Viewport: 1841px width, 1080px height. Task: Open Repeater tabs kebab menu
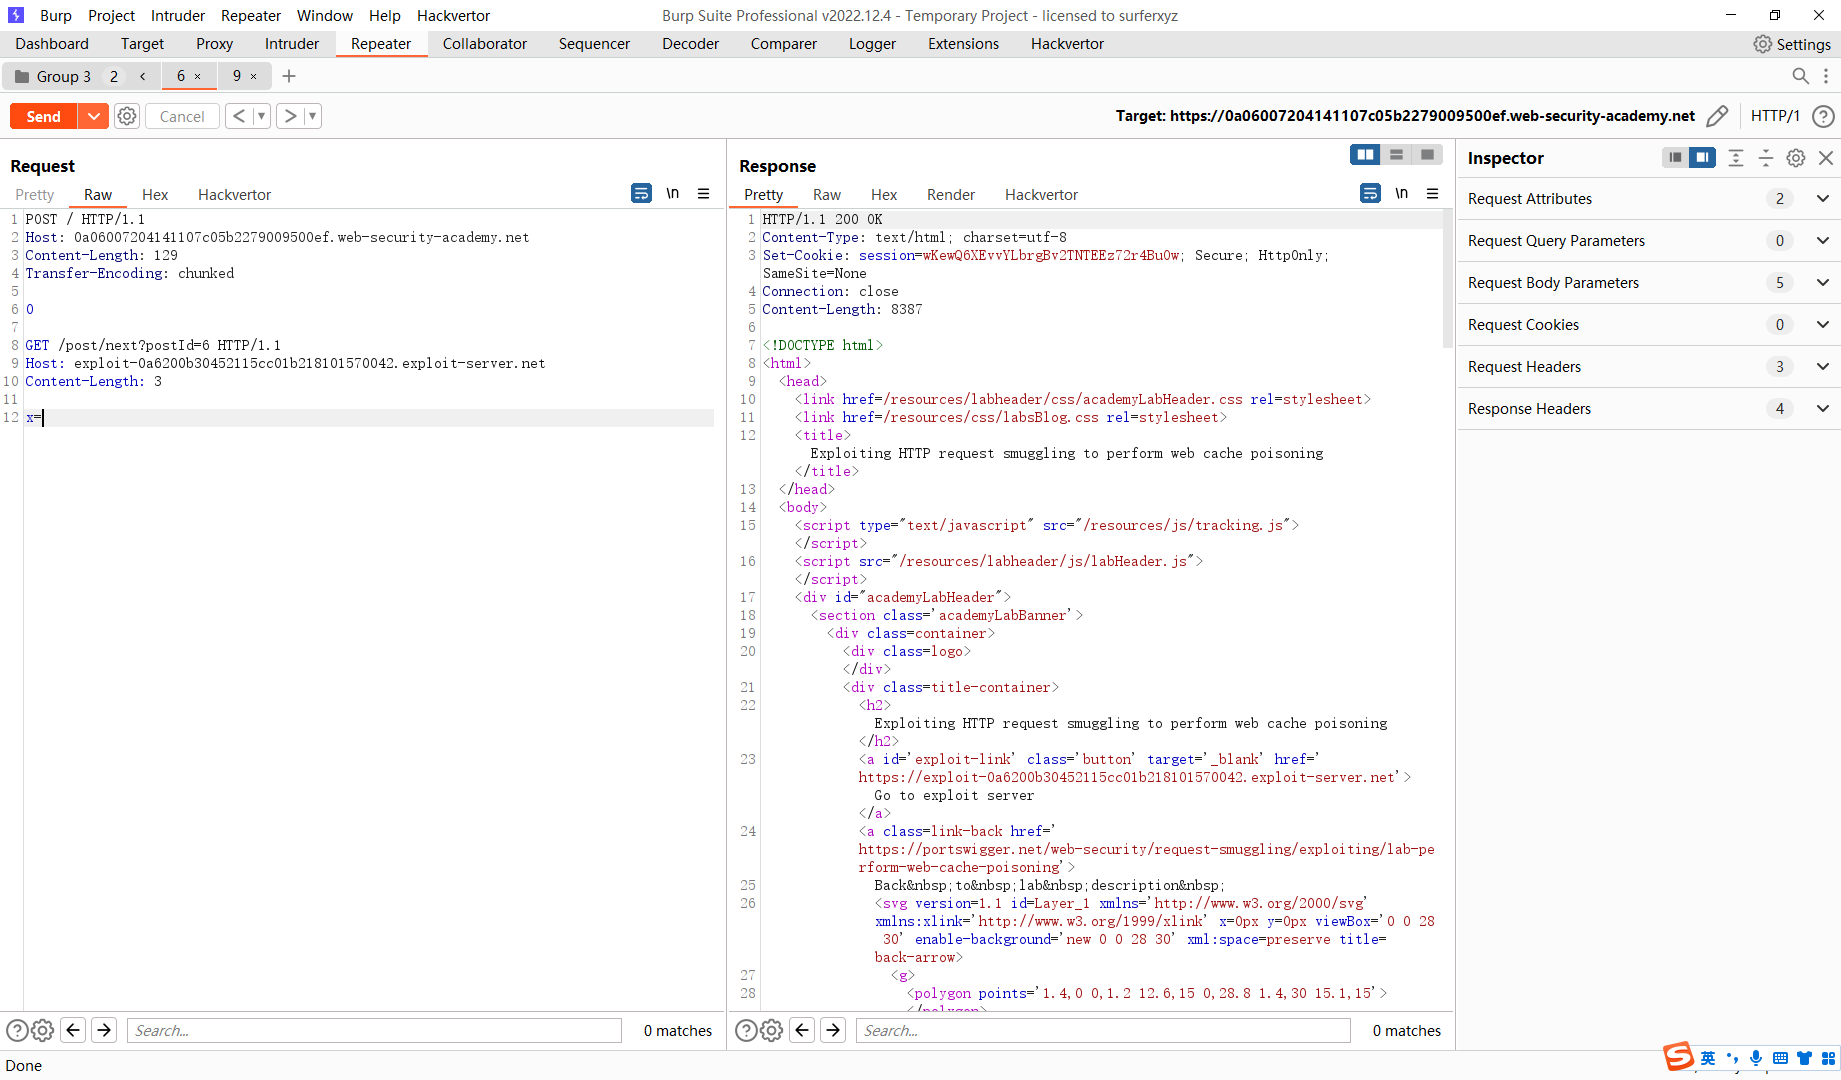coord(1826,76)
